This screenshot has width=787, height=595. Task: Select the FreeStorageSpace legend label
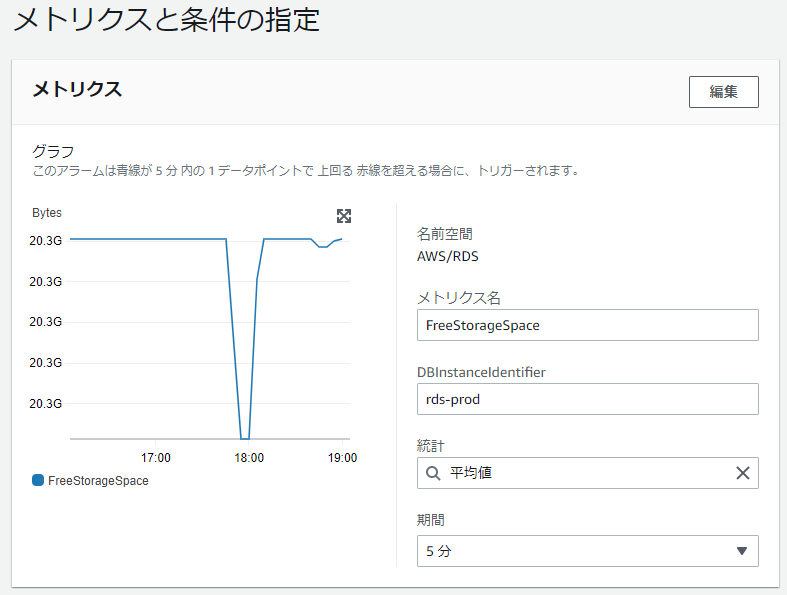[x=98, y=481]
